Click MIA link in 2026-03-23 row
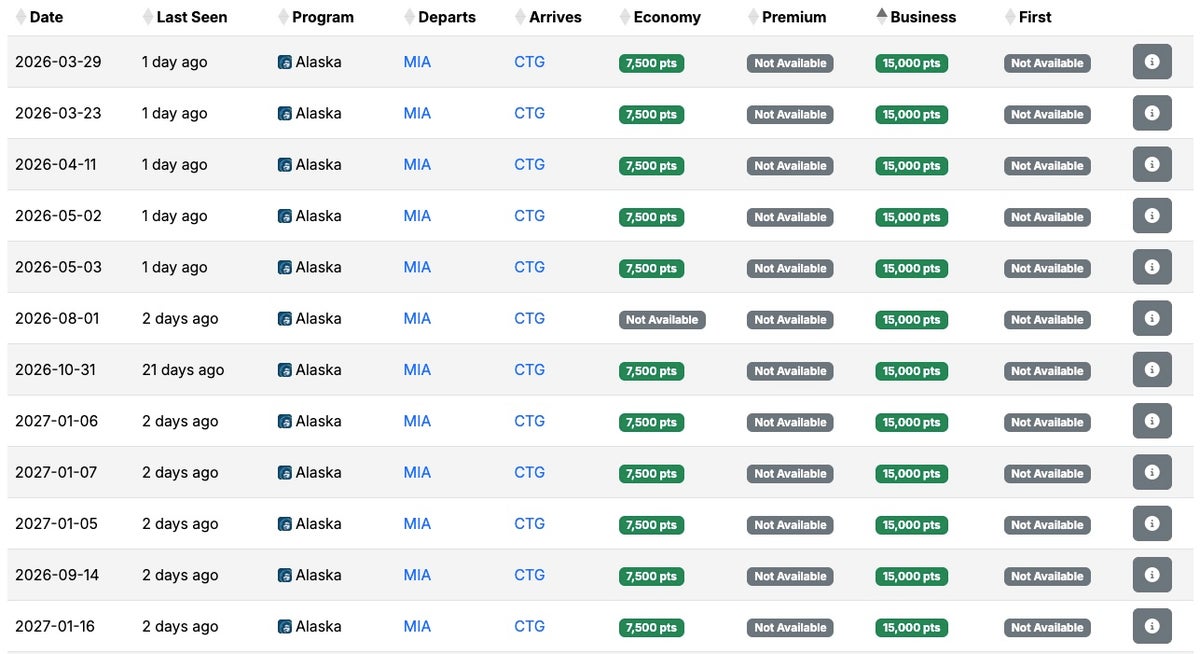 pos(417,113)
